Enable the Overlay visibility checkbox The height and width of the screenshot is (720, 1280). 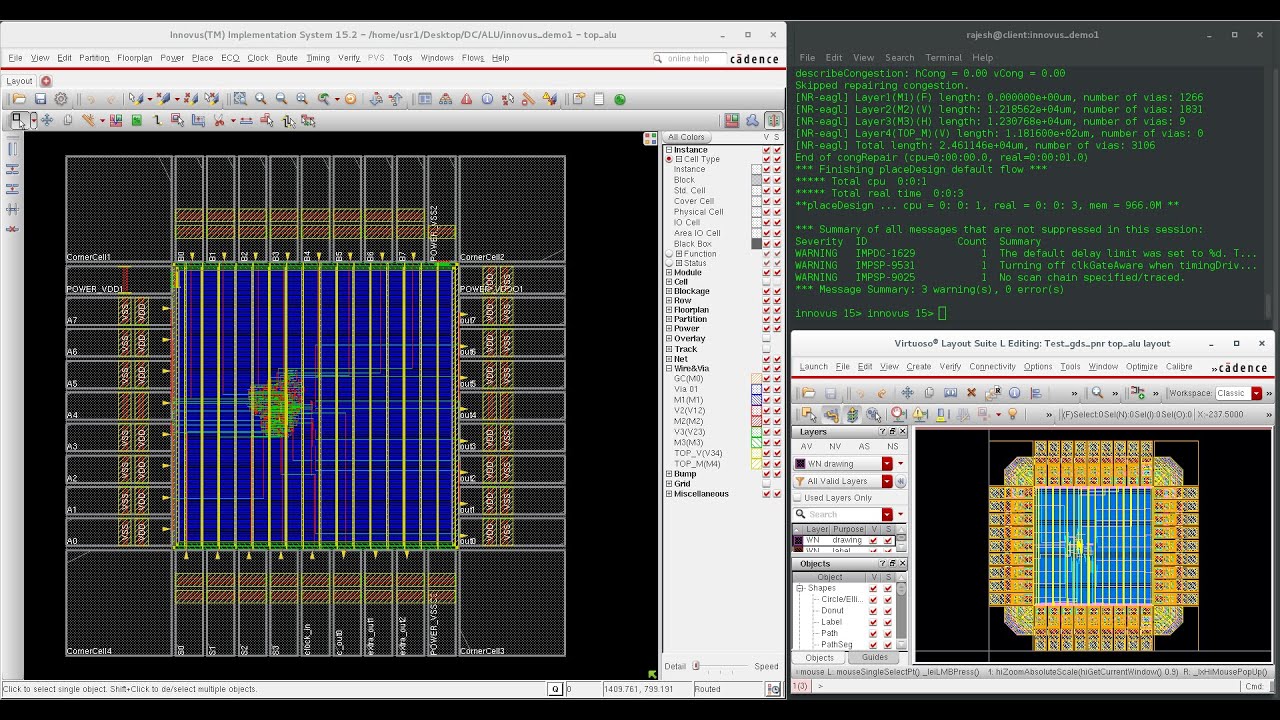(x=767, y=339)
